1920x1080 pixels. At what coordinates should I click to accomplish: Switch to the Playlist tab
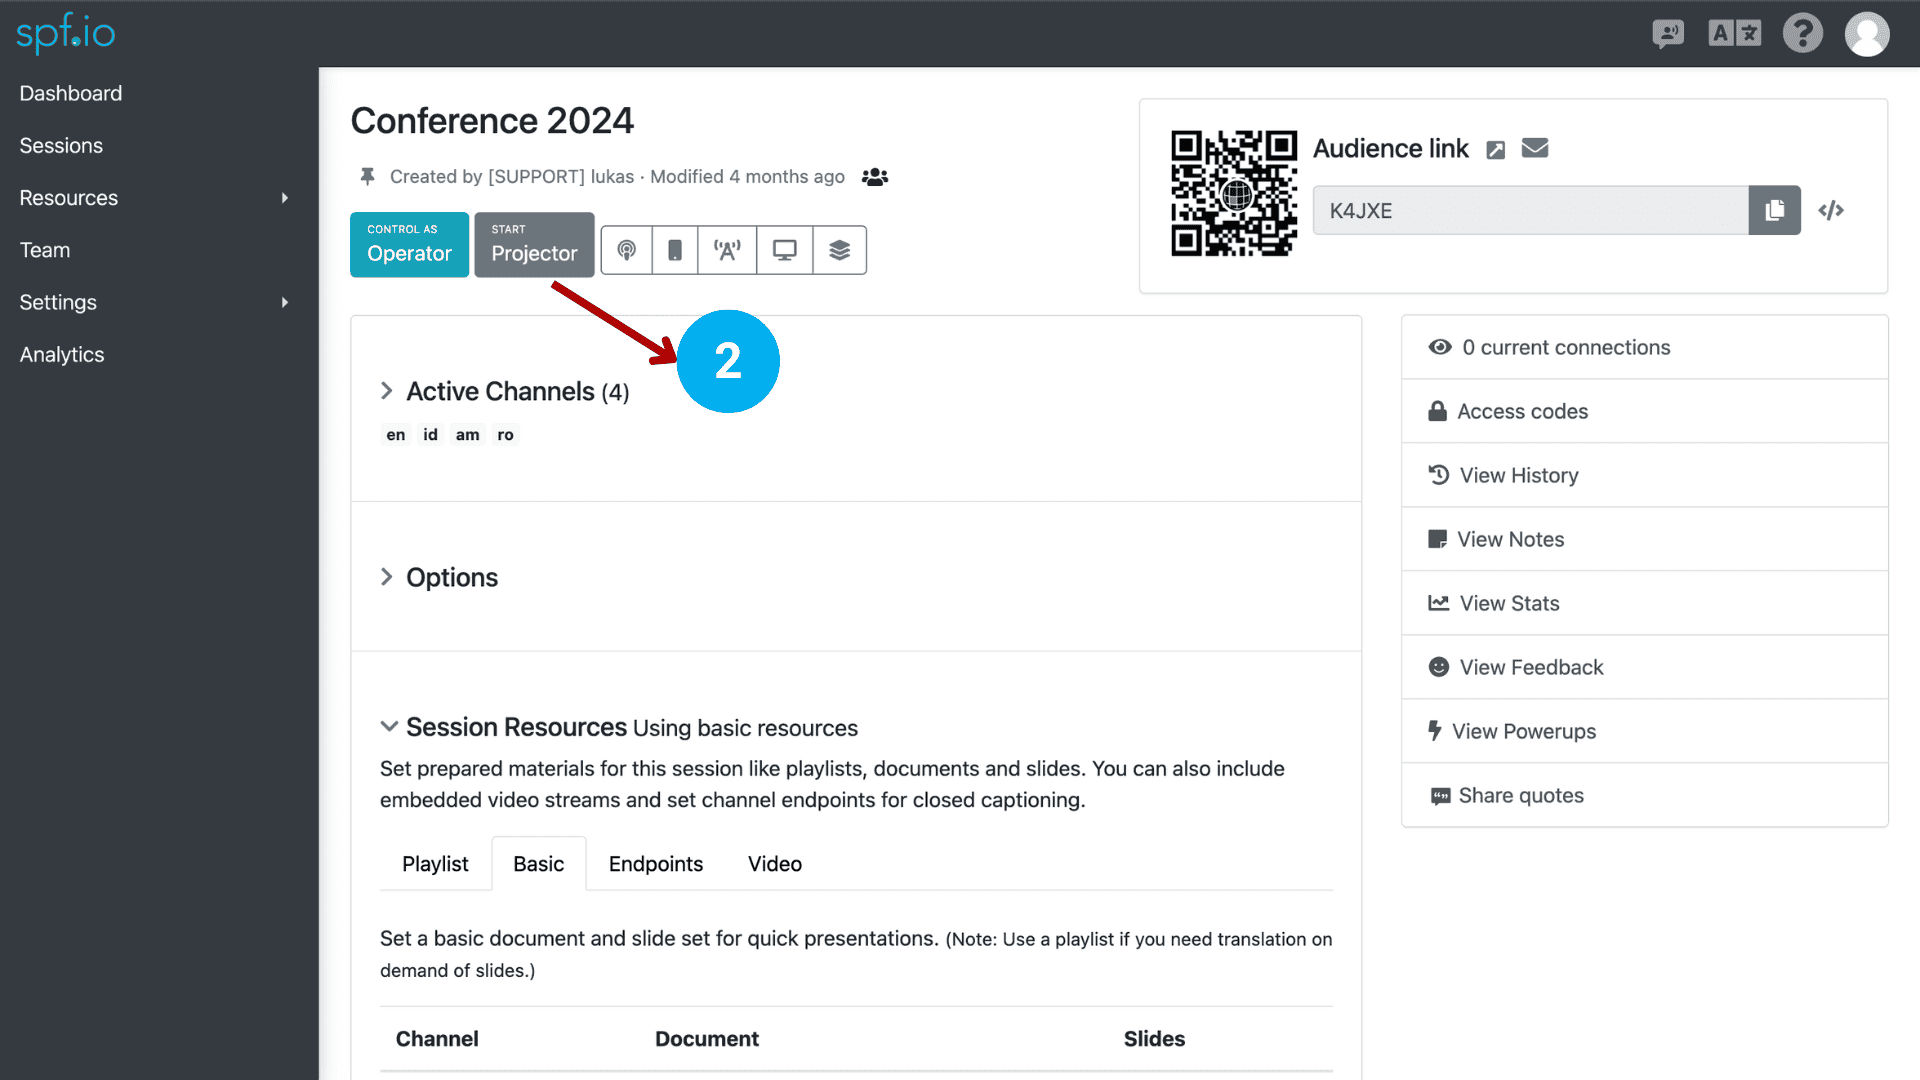click(435, 864)
